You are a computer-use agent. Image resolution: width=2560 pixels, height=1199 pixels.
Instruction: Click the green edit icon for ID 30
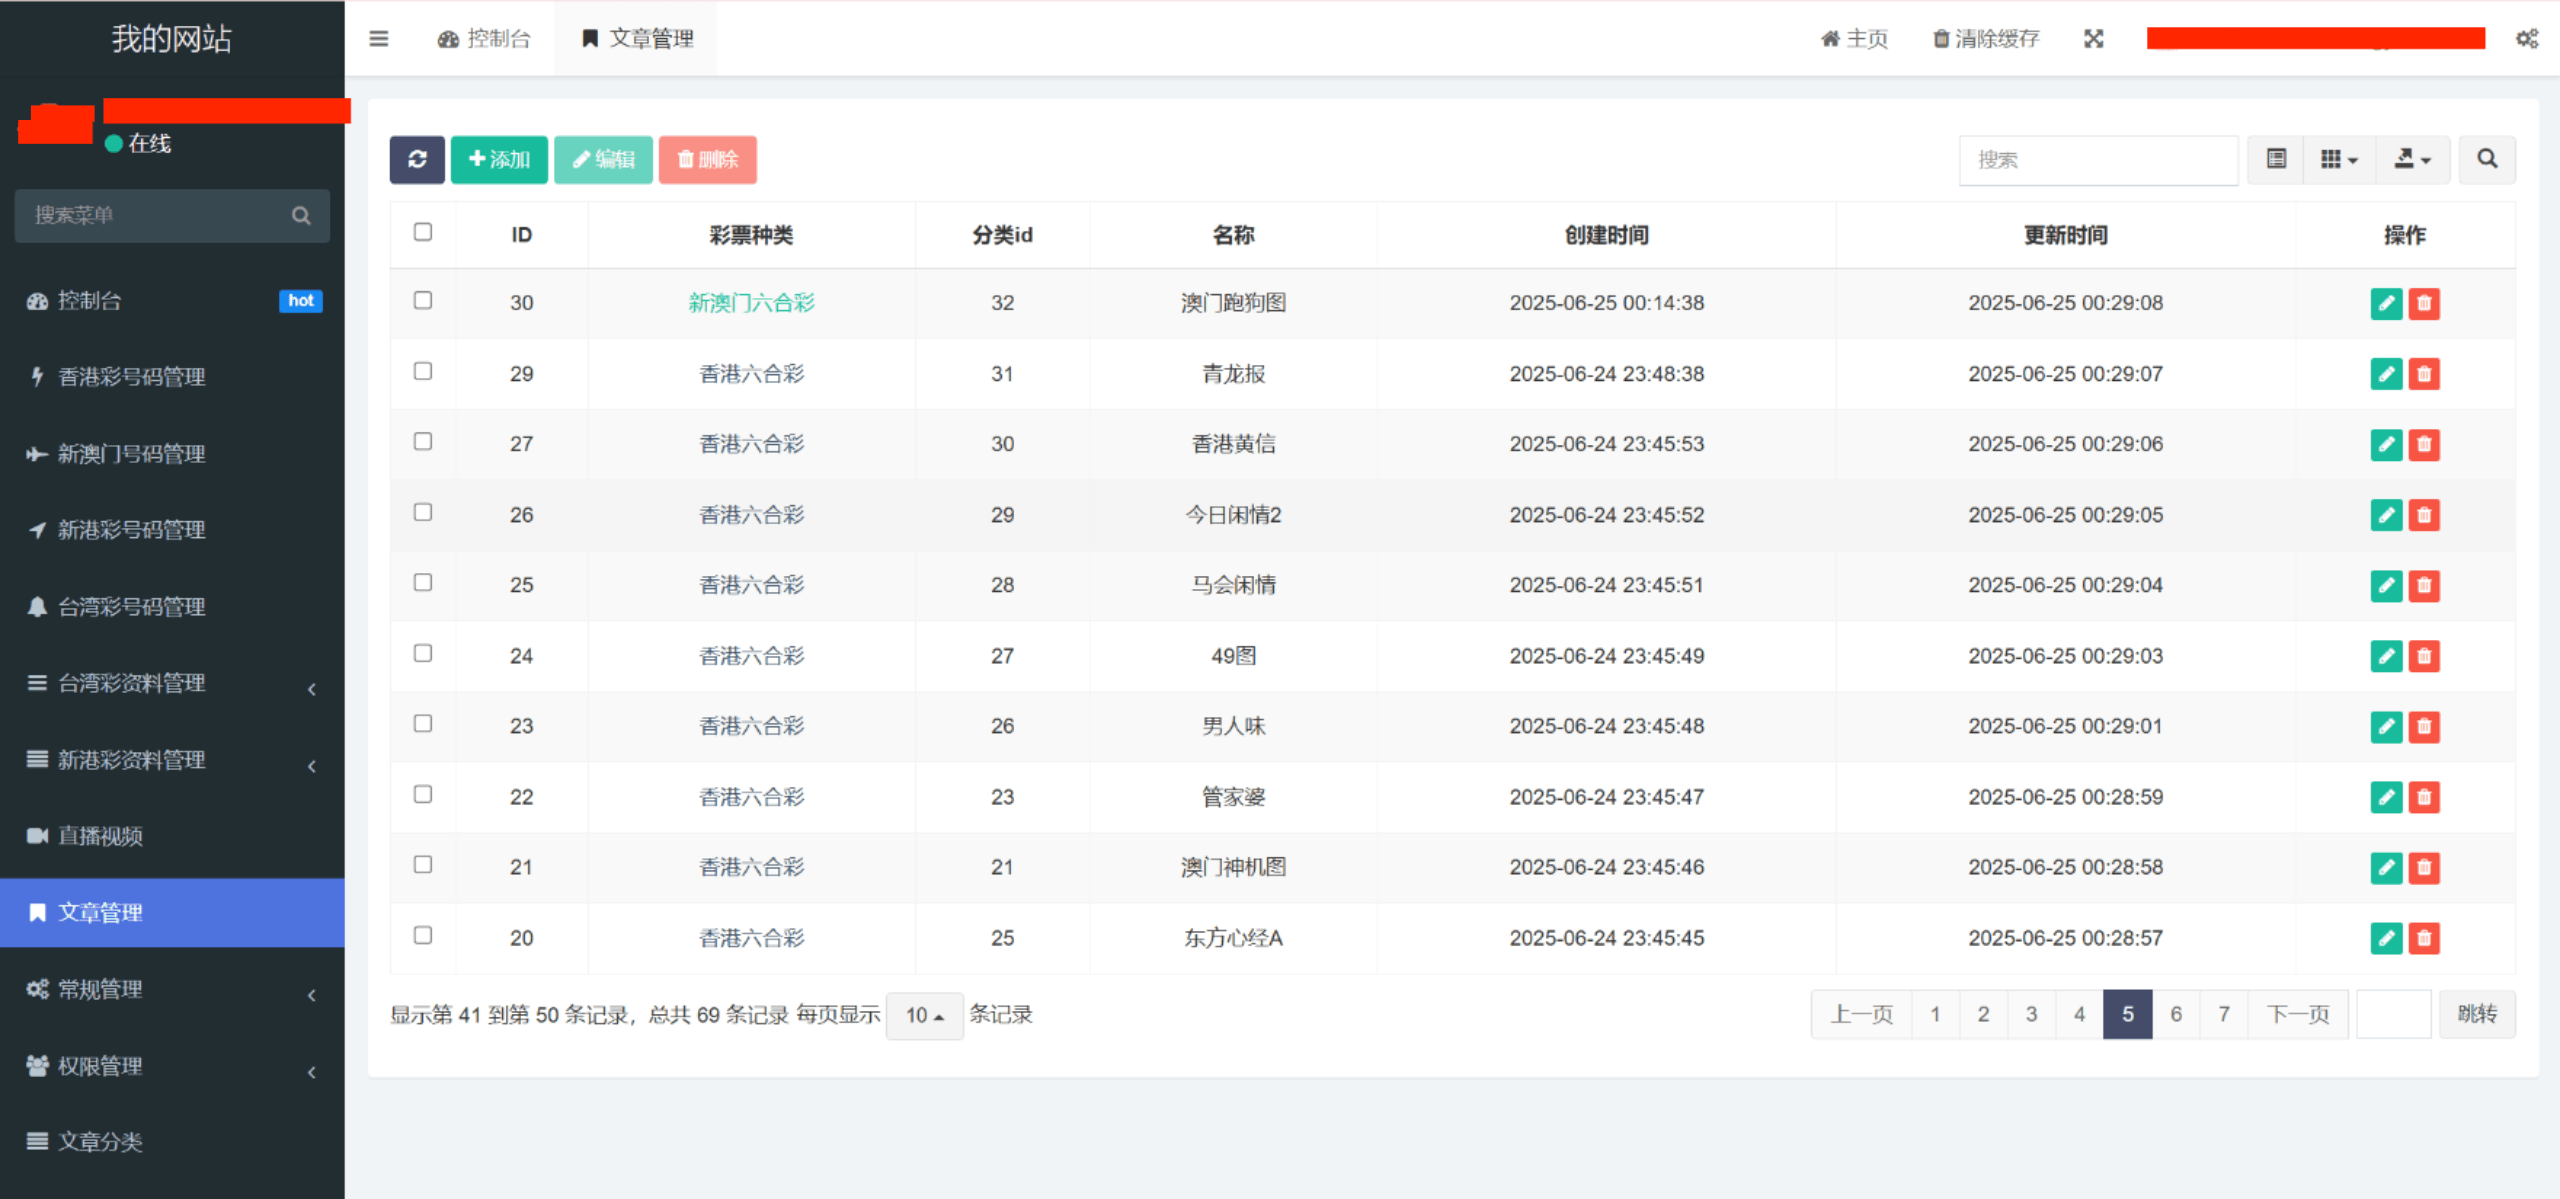[x=2386, y=303]
